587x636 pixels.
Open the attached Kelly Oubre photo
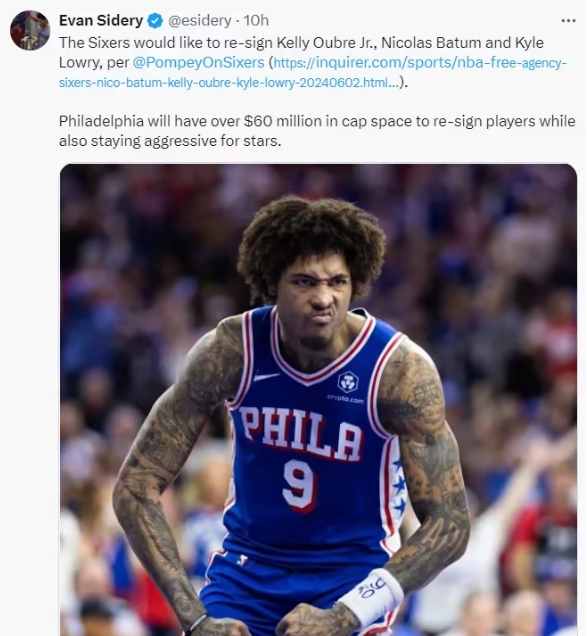click(x=318, y=400)
